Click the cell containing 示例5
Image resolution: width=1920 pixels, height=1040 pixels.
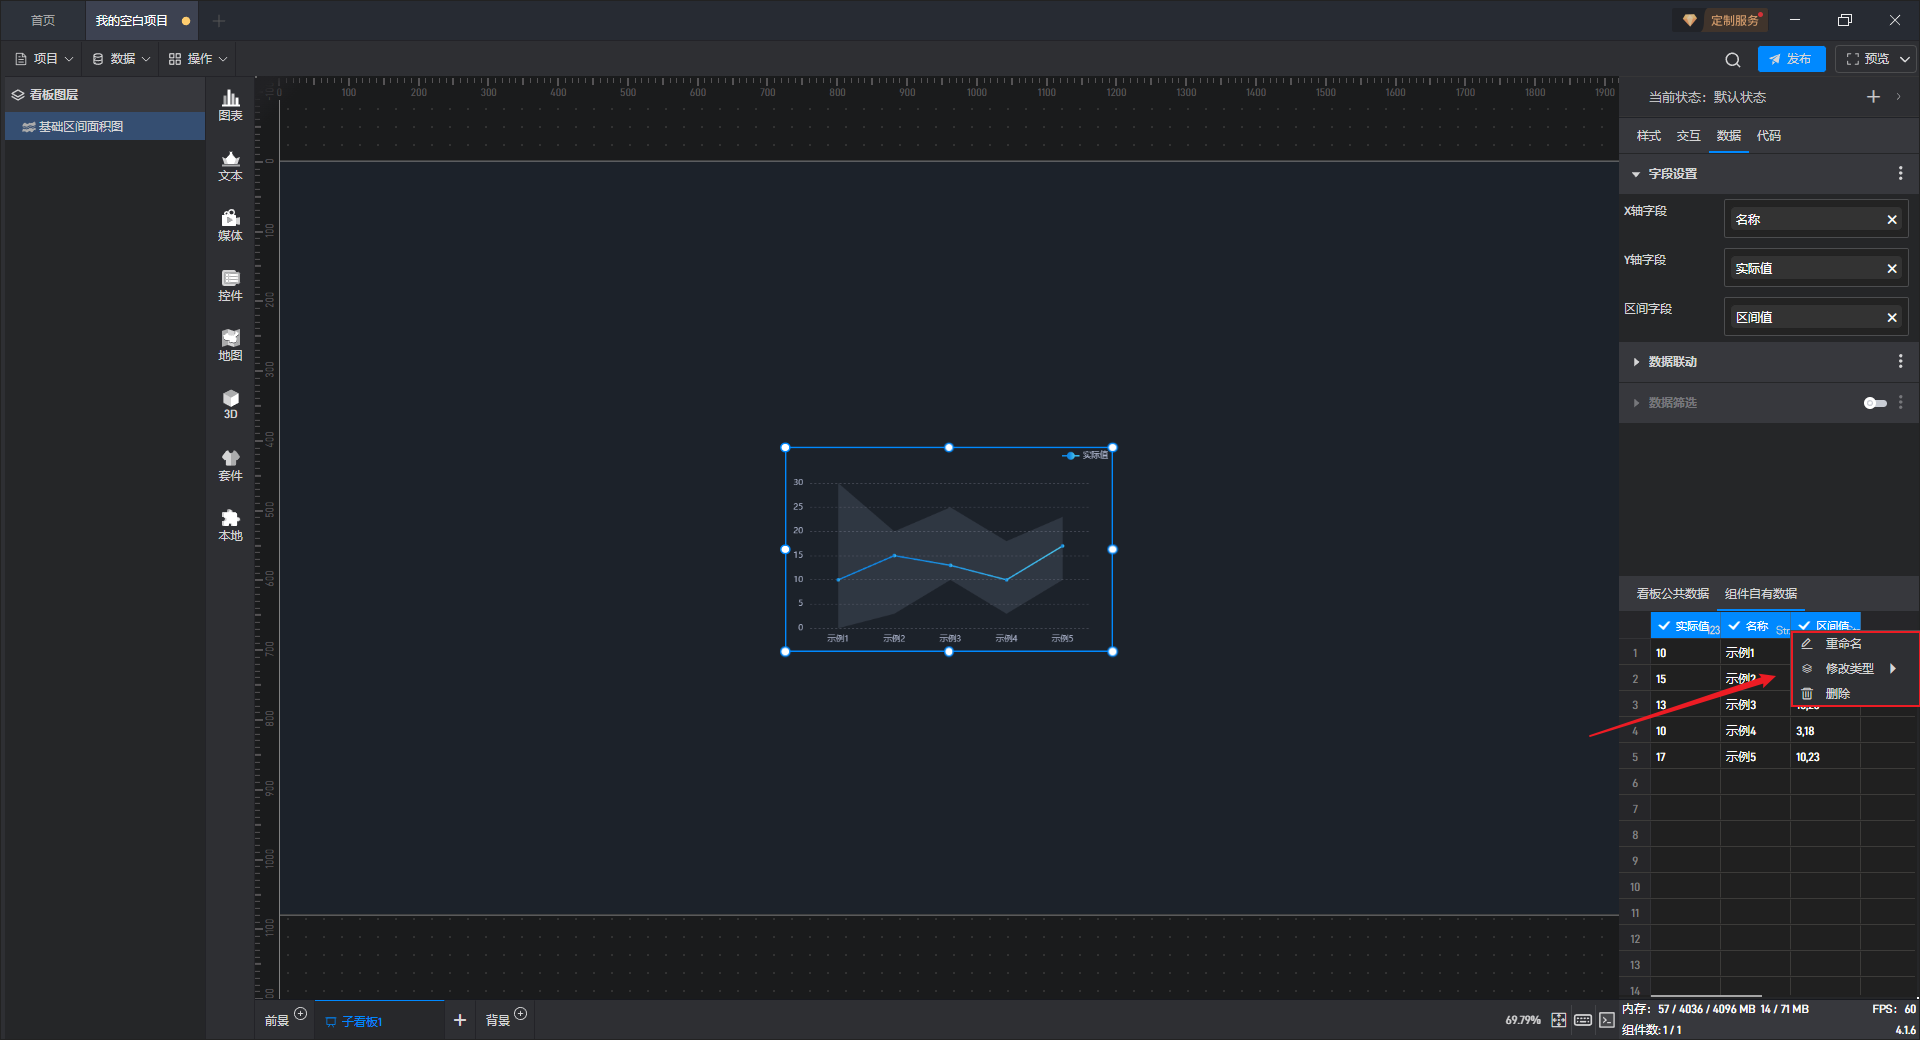tap(1755, 757)
